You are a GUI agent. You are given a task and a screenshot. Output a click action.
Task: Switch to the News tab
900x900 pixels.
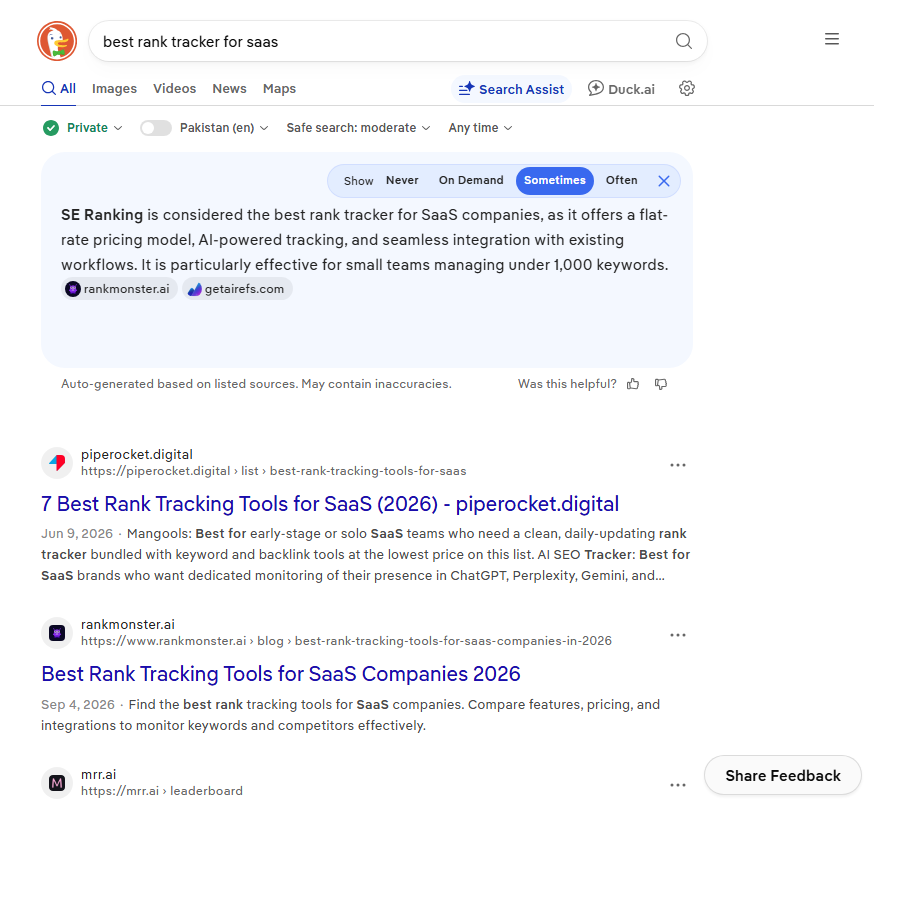[229, 88]
